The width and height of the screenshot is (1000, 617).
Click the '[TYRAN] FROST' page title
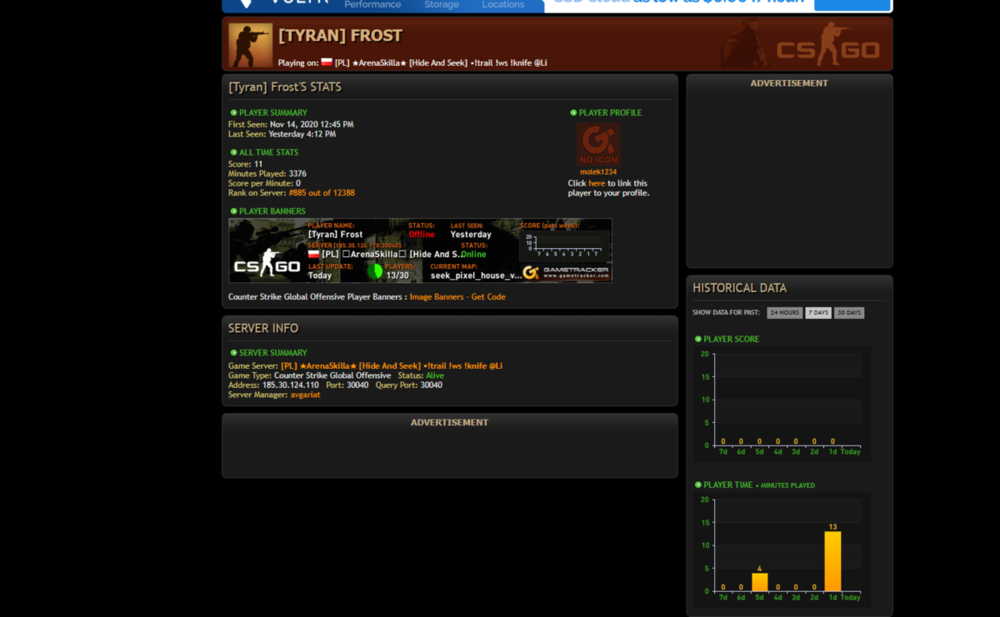point(340,35)
